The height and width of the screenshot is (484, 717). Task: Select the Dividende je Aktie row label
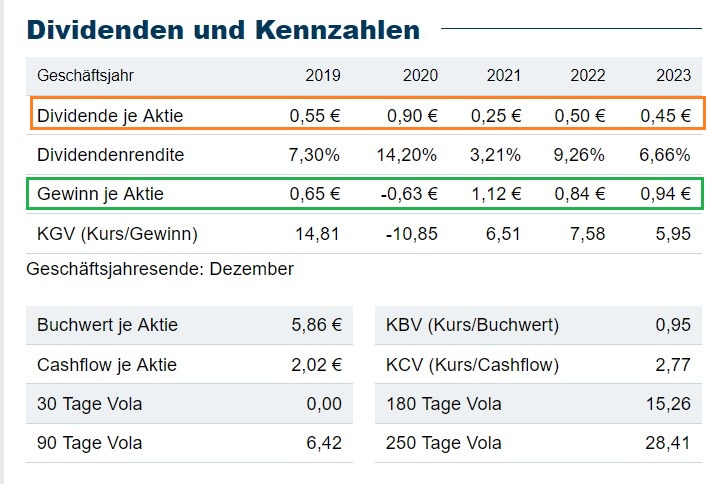point(110,116)
